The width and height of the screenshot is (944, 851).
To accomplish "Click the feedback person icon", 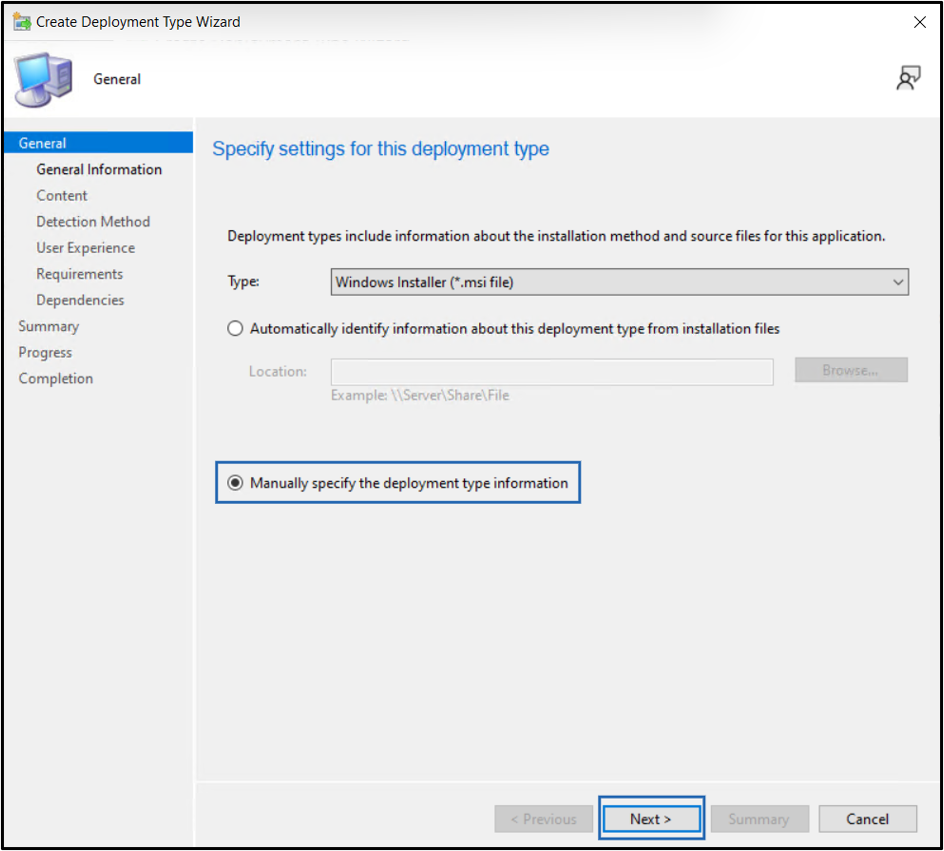I will [908, 78].
